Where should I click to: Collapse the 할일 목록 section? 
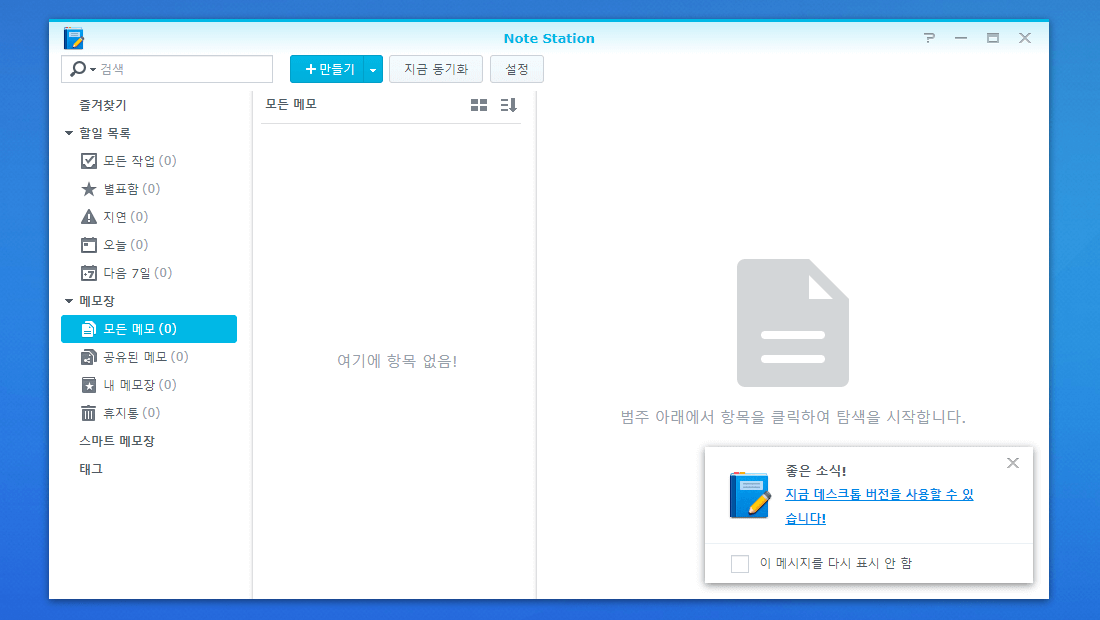pyautogui.click(x=69, y=133)
